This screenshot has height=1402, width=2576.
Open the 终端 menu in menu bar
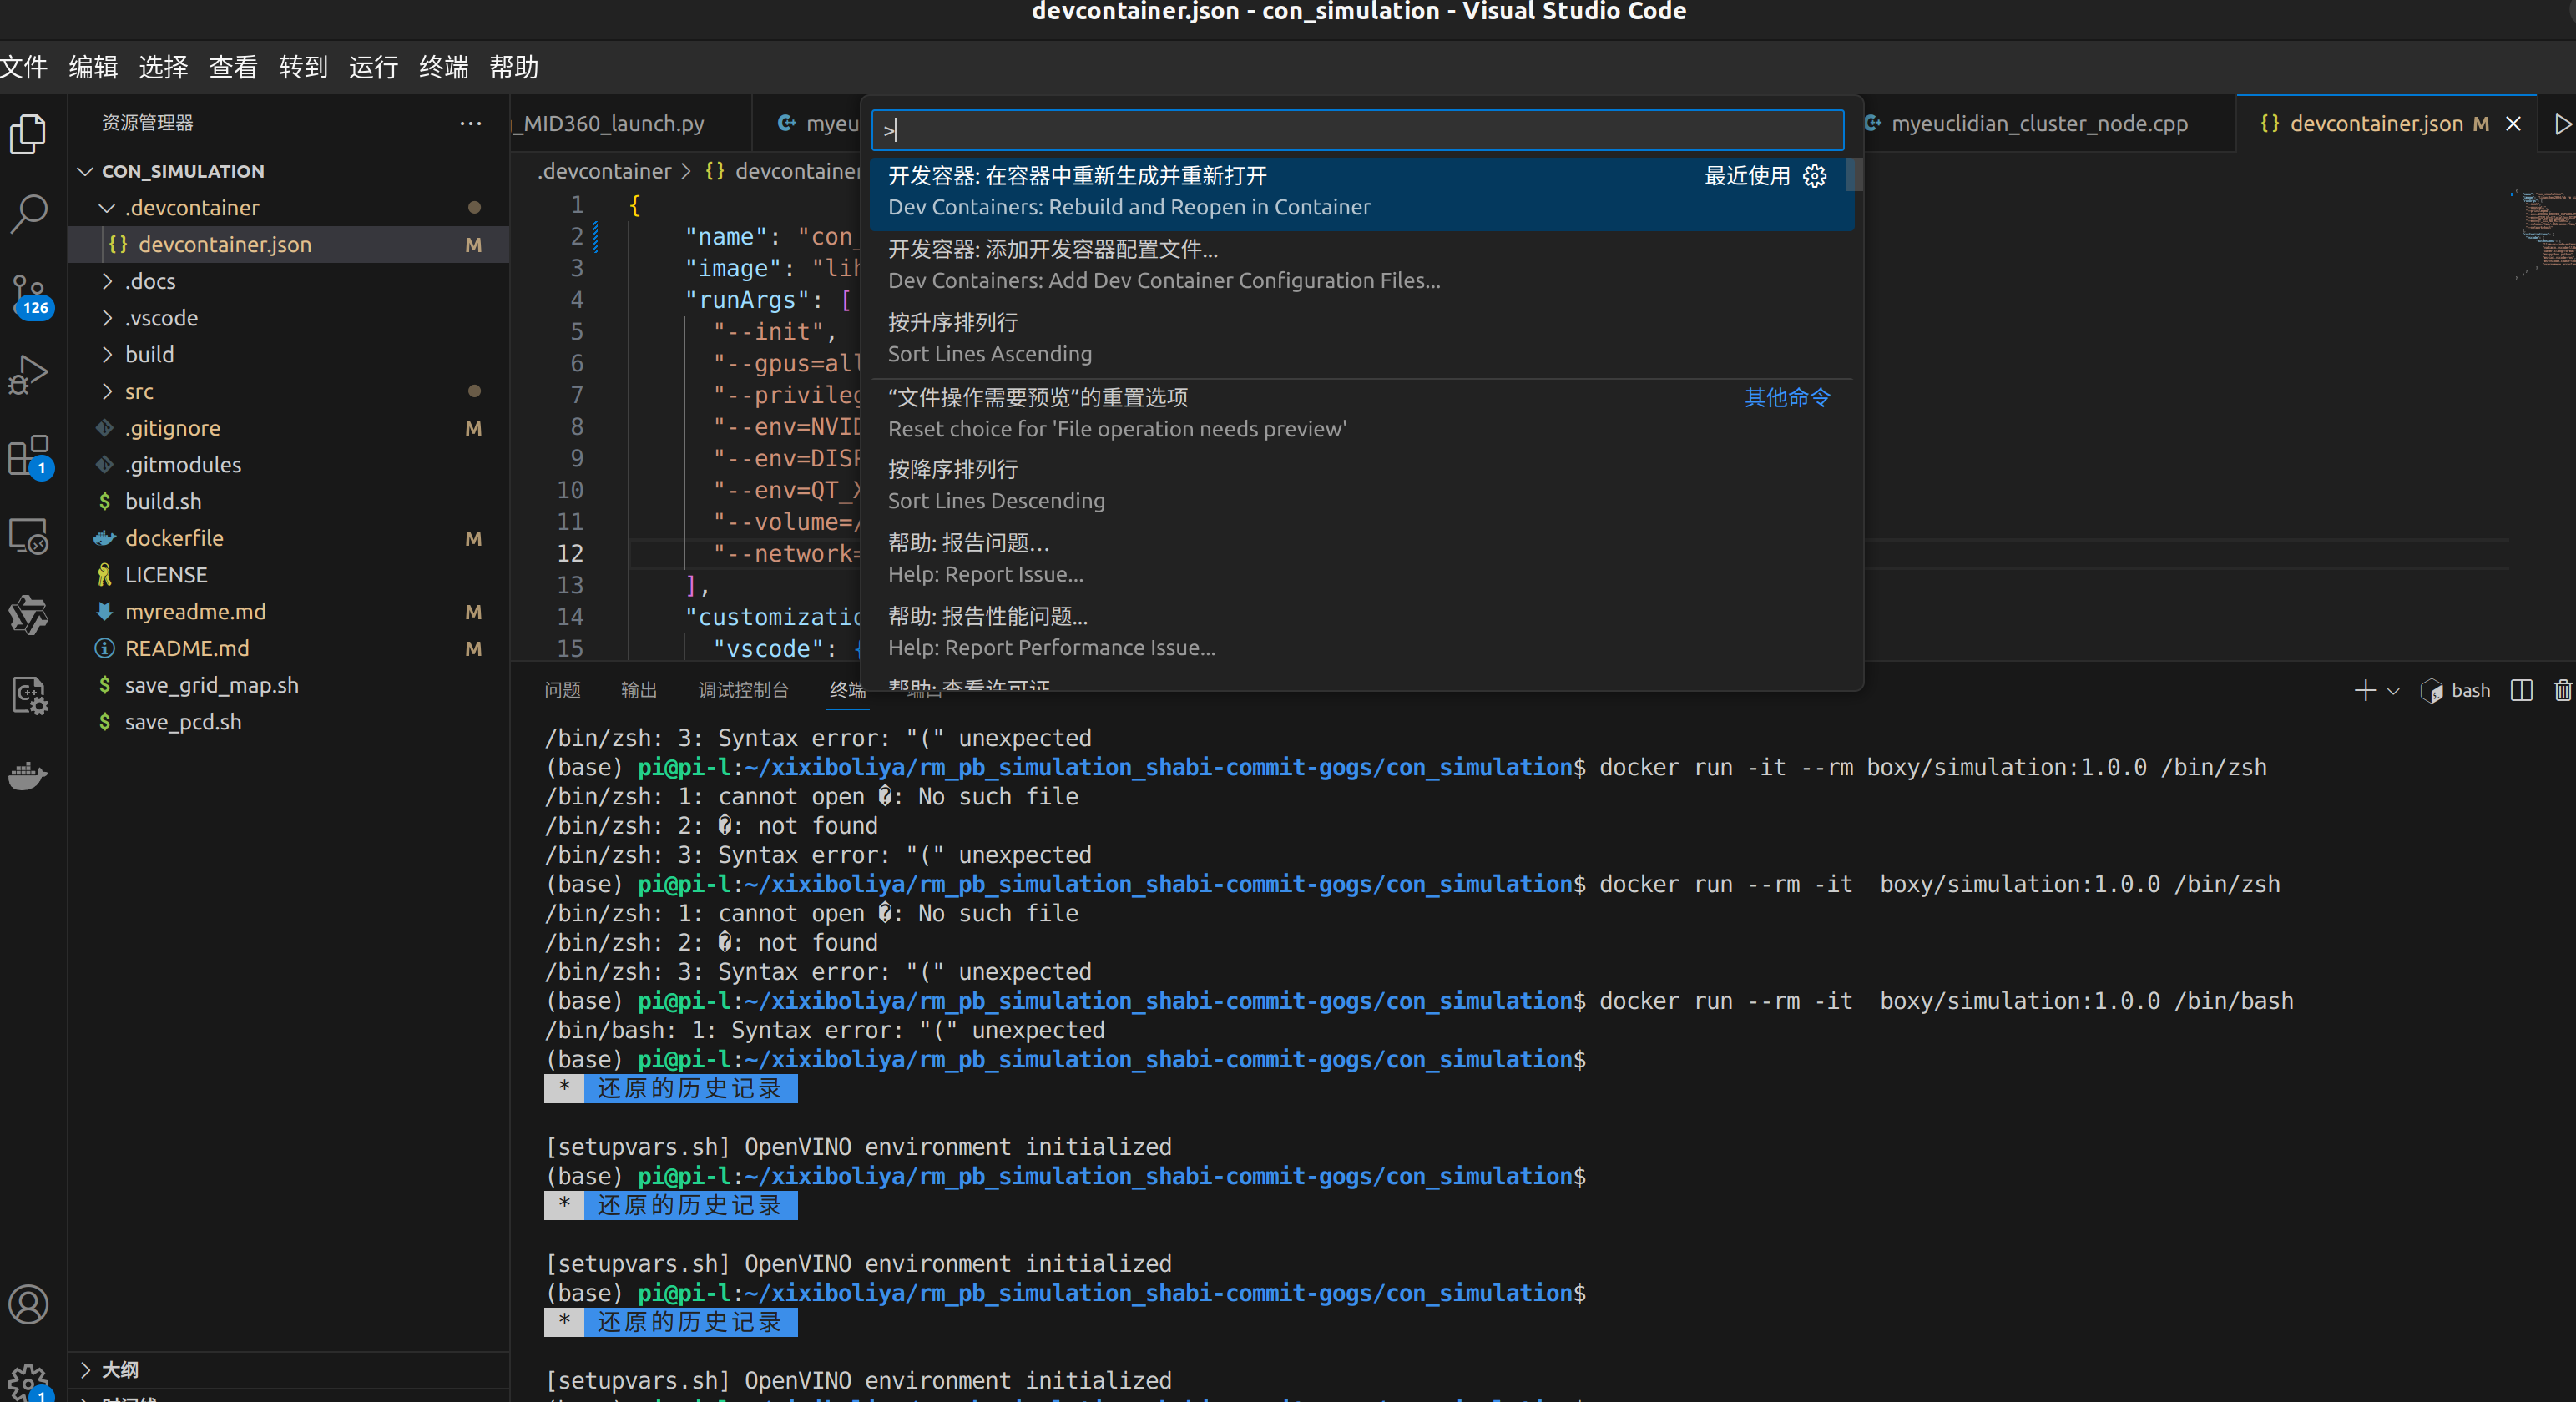(443, 67)
